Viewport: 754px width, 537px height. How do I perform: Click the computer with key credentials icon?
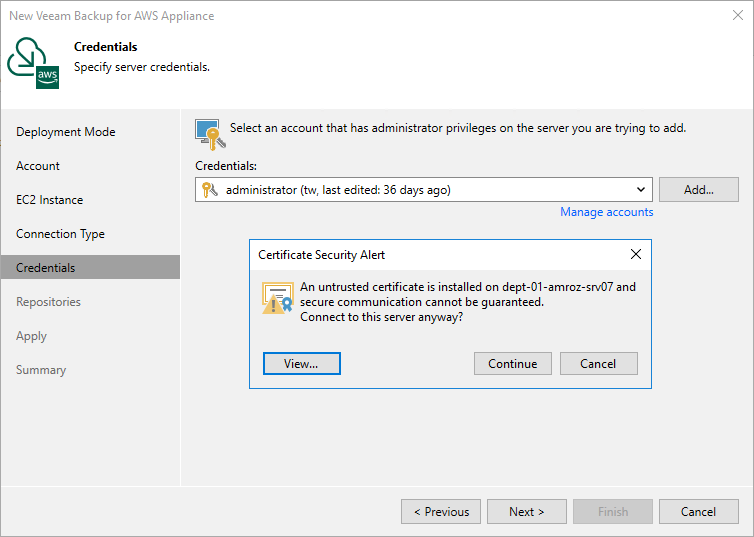click(210, 134)
